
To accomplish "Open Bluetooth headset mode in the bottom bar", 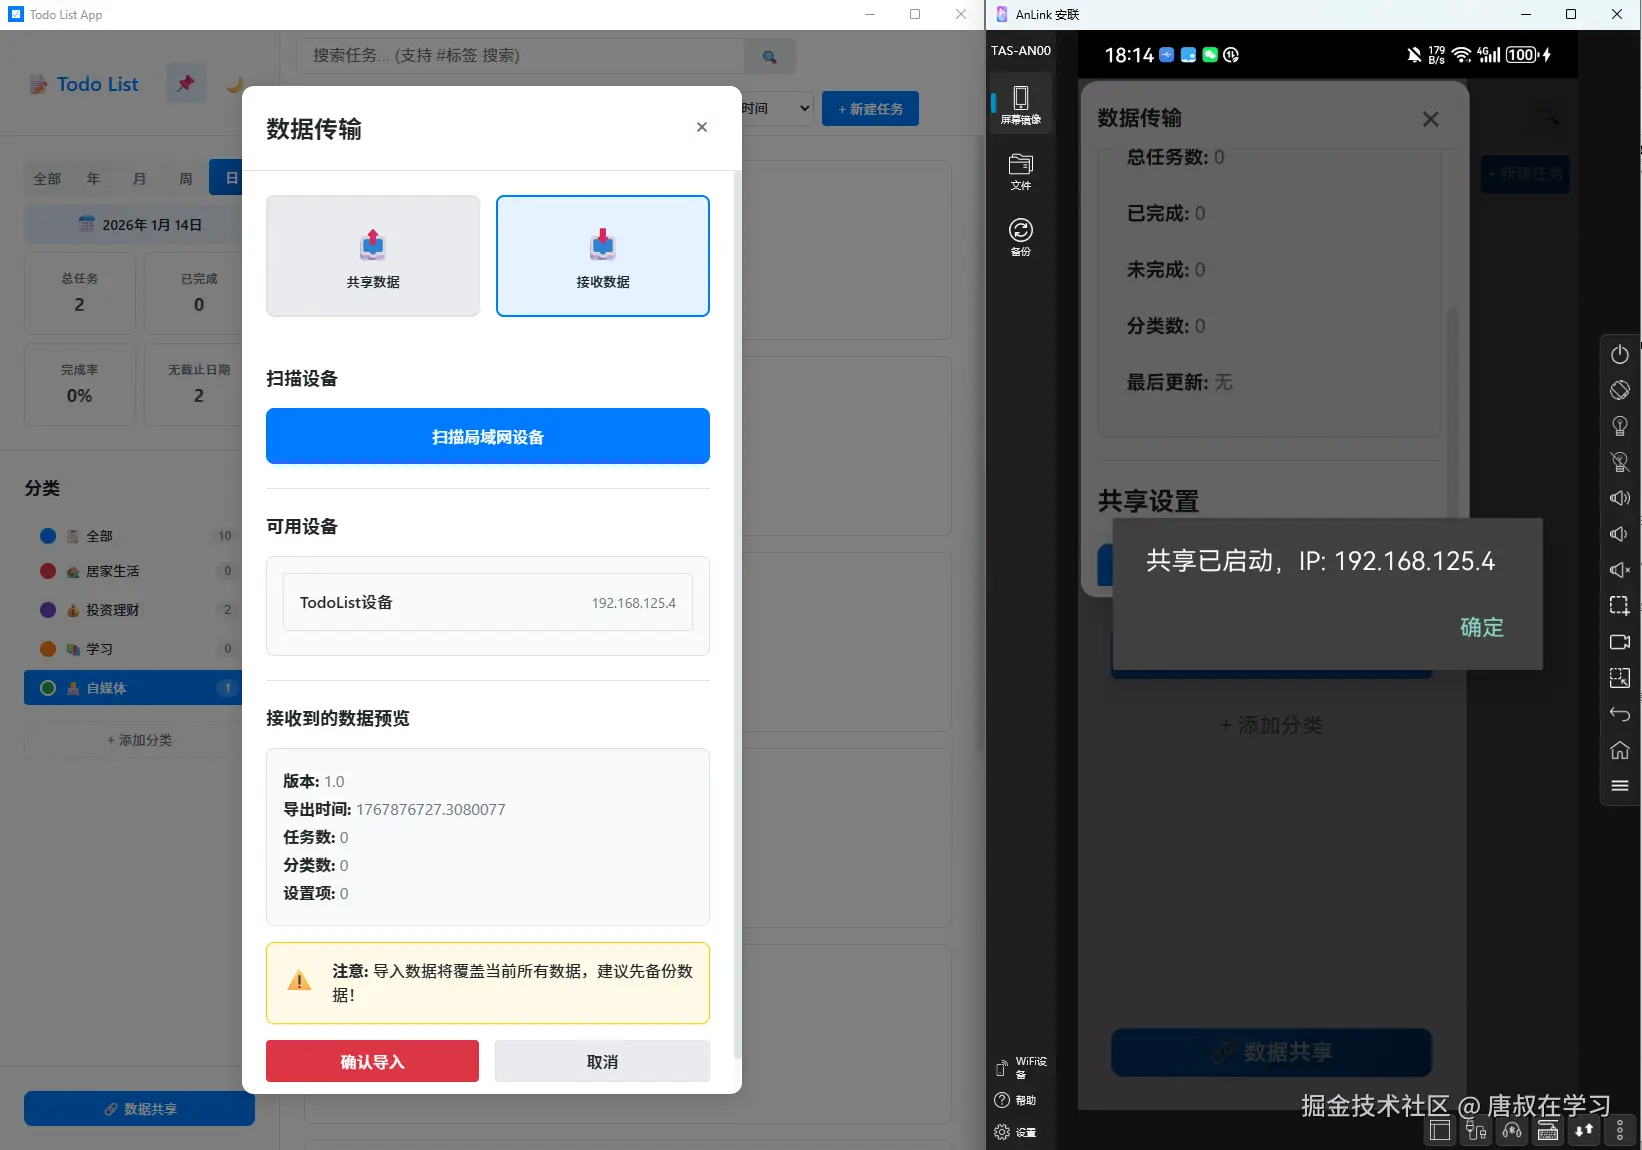I will 1512,1131.
